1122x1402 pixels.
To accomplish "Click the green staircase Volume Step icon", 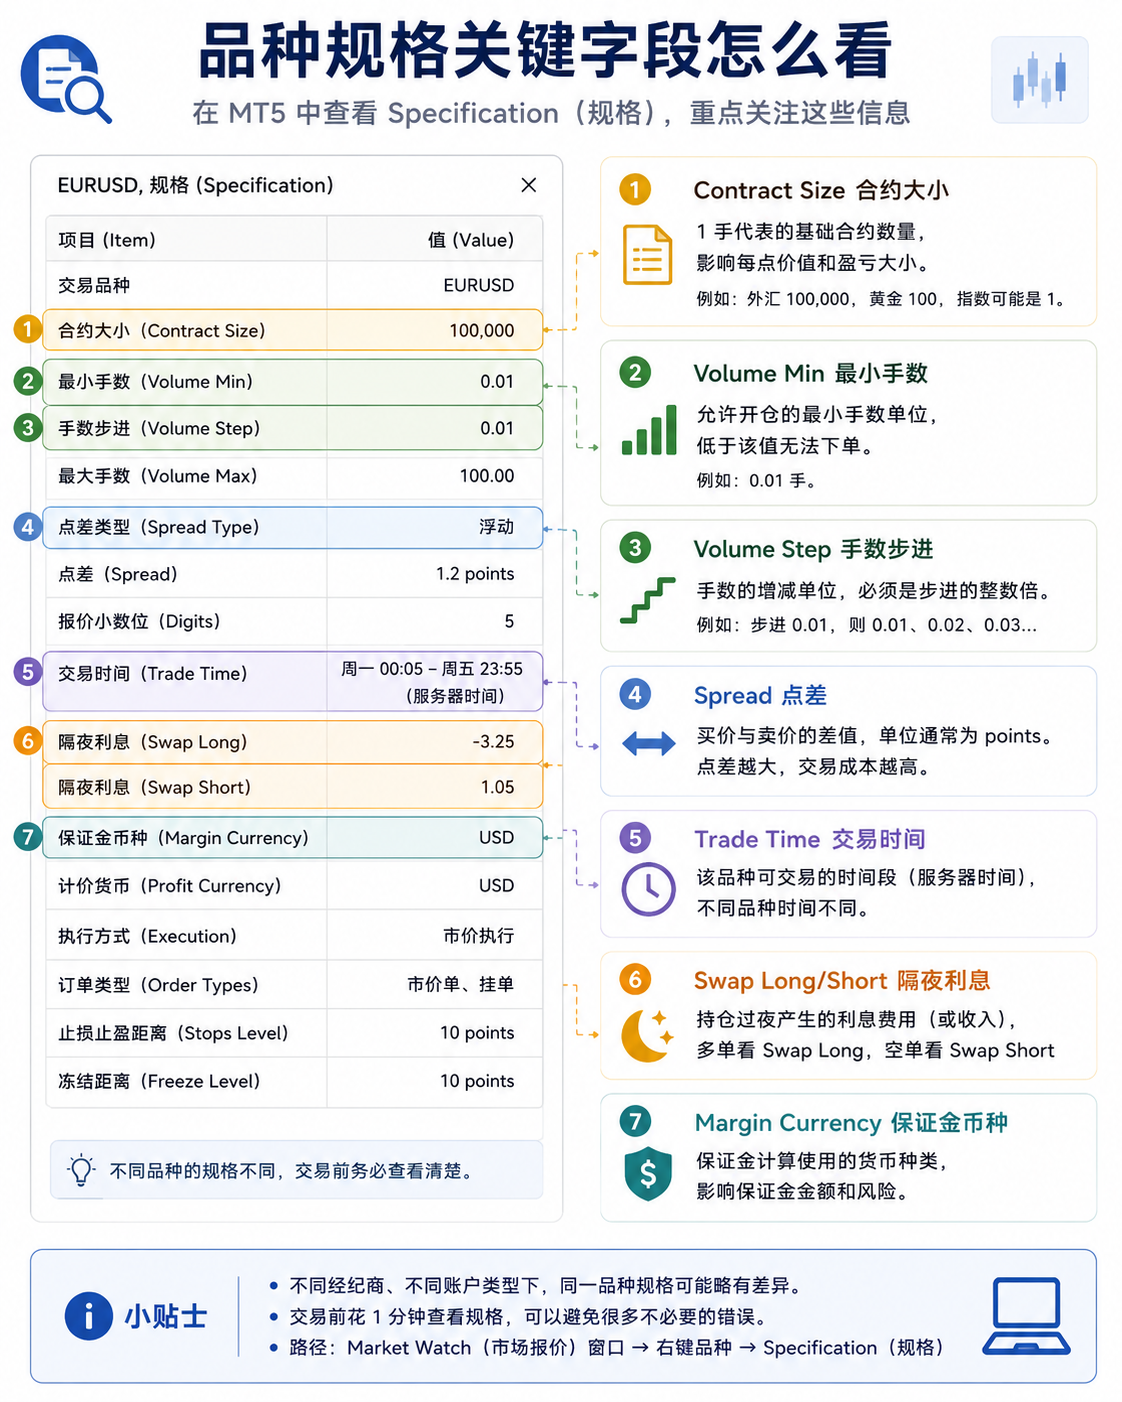I will 647,600.
